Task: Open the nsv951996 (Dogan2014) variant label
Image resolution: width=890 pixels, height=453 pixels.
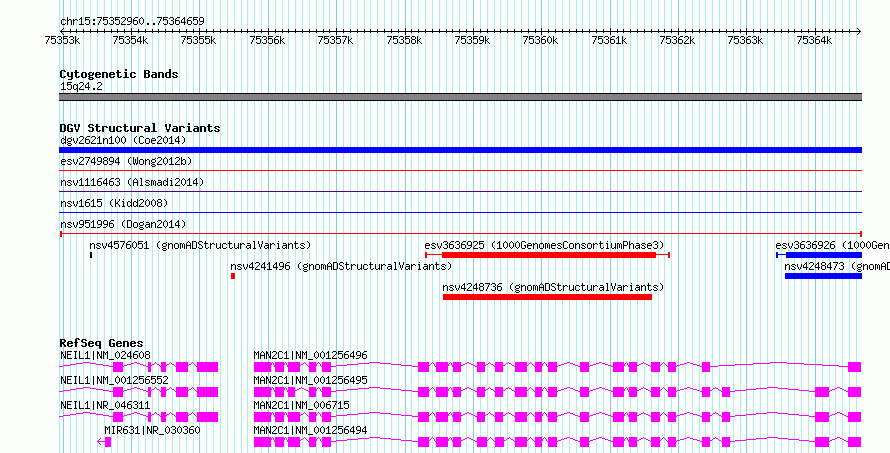Action: (x=123, y=224)
